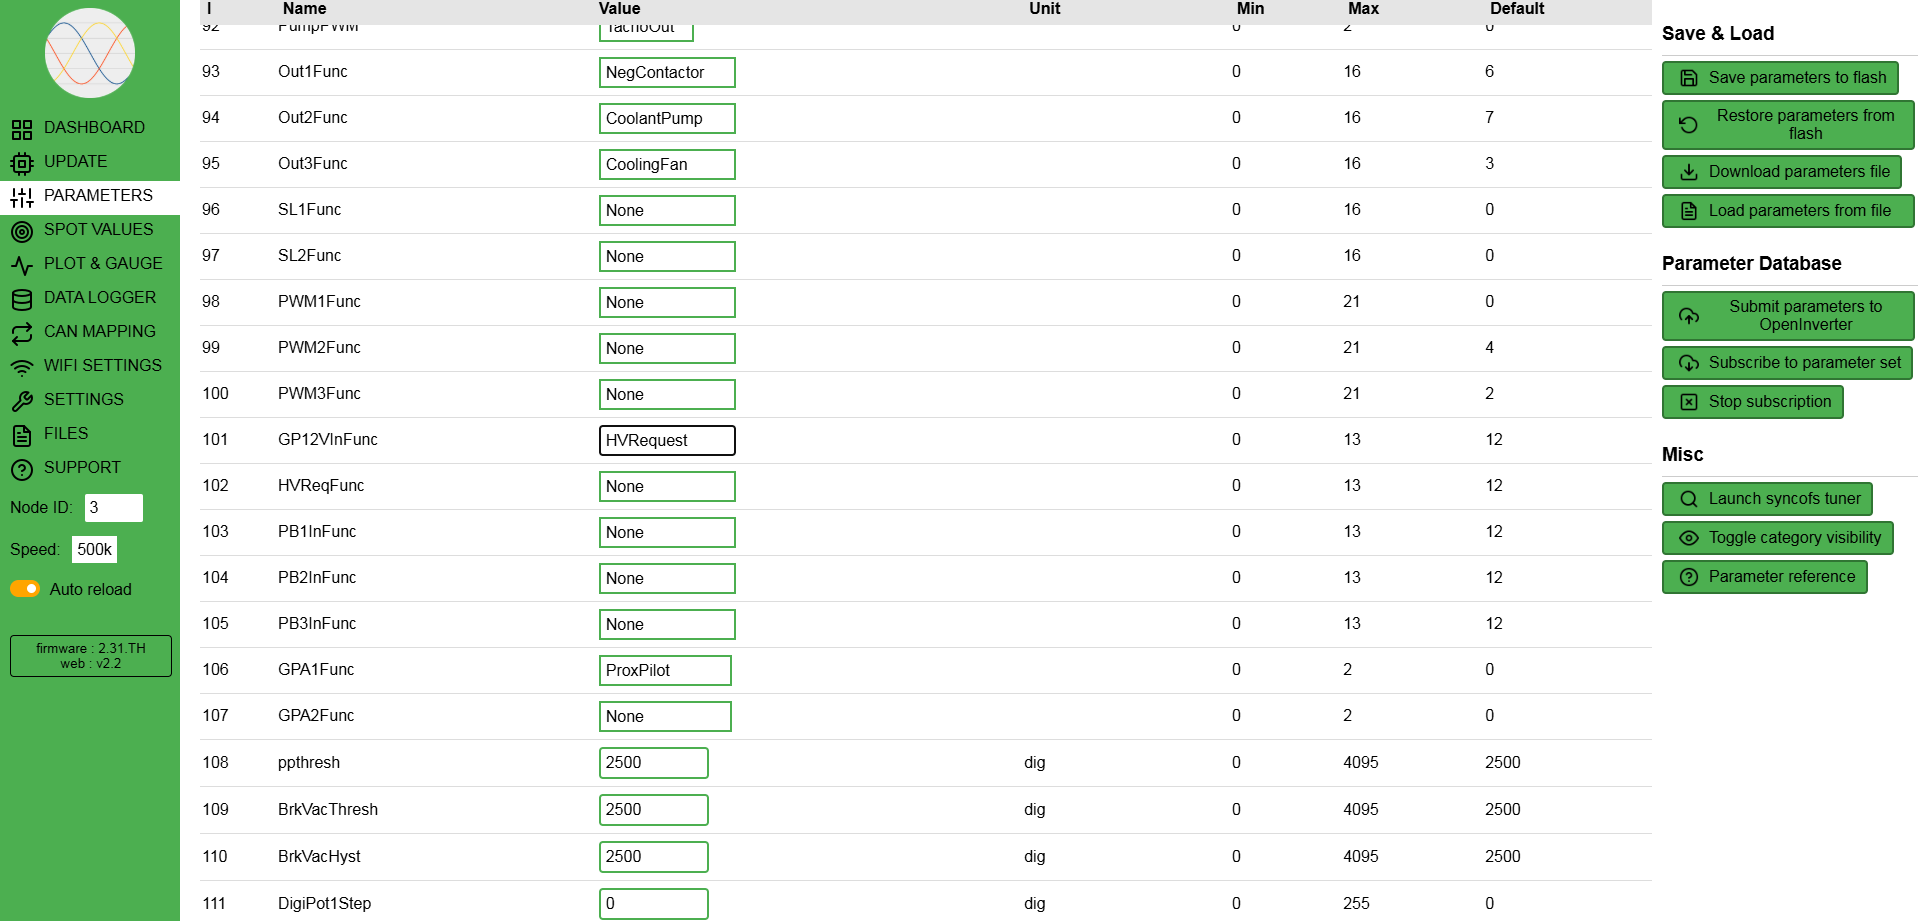Screen dimensions: 1918x921
Task: Click the Dashboard grid icon in sidebar
Action: (22, 129)
